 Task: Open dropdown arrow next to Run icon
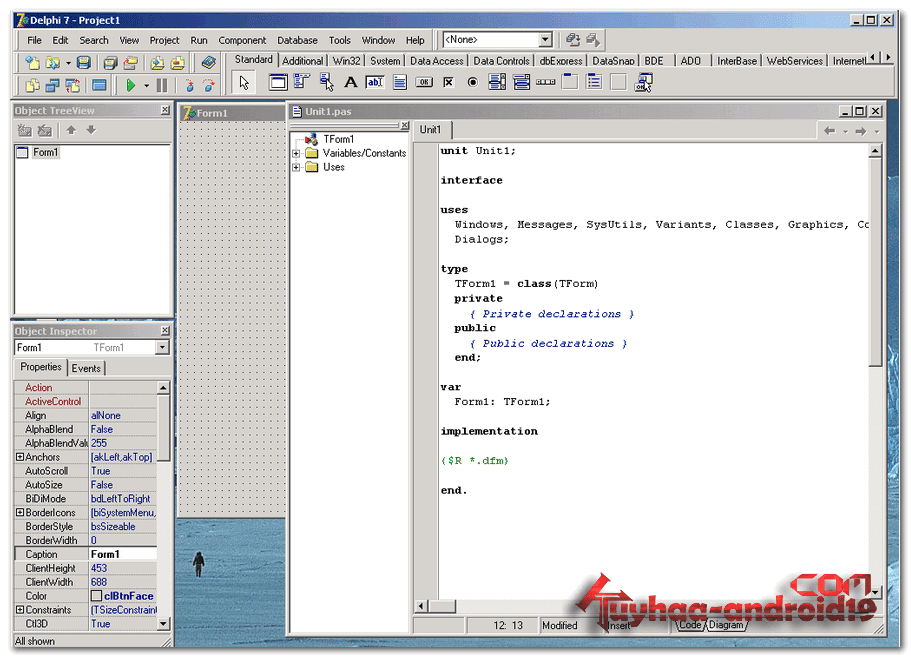point(146,85)
